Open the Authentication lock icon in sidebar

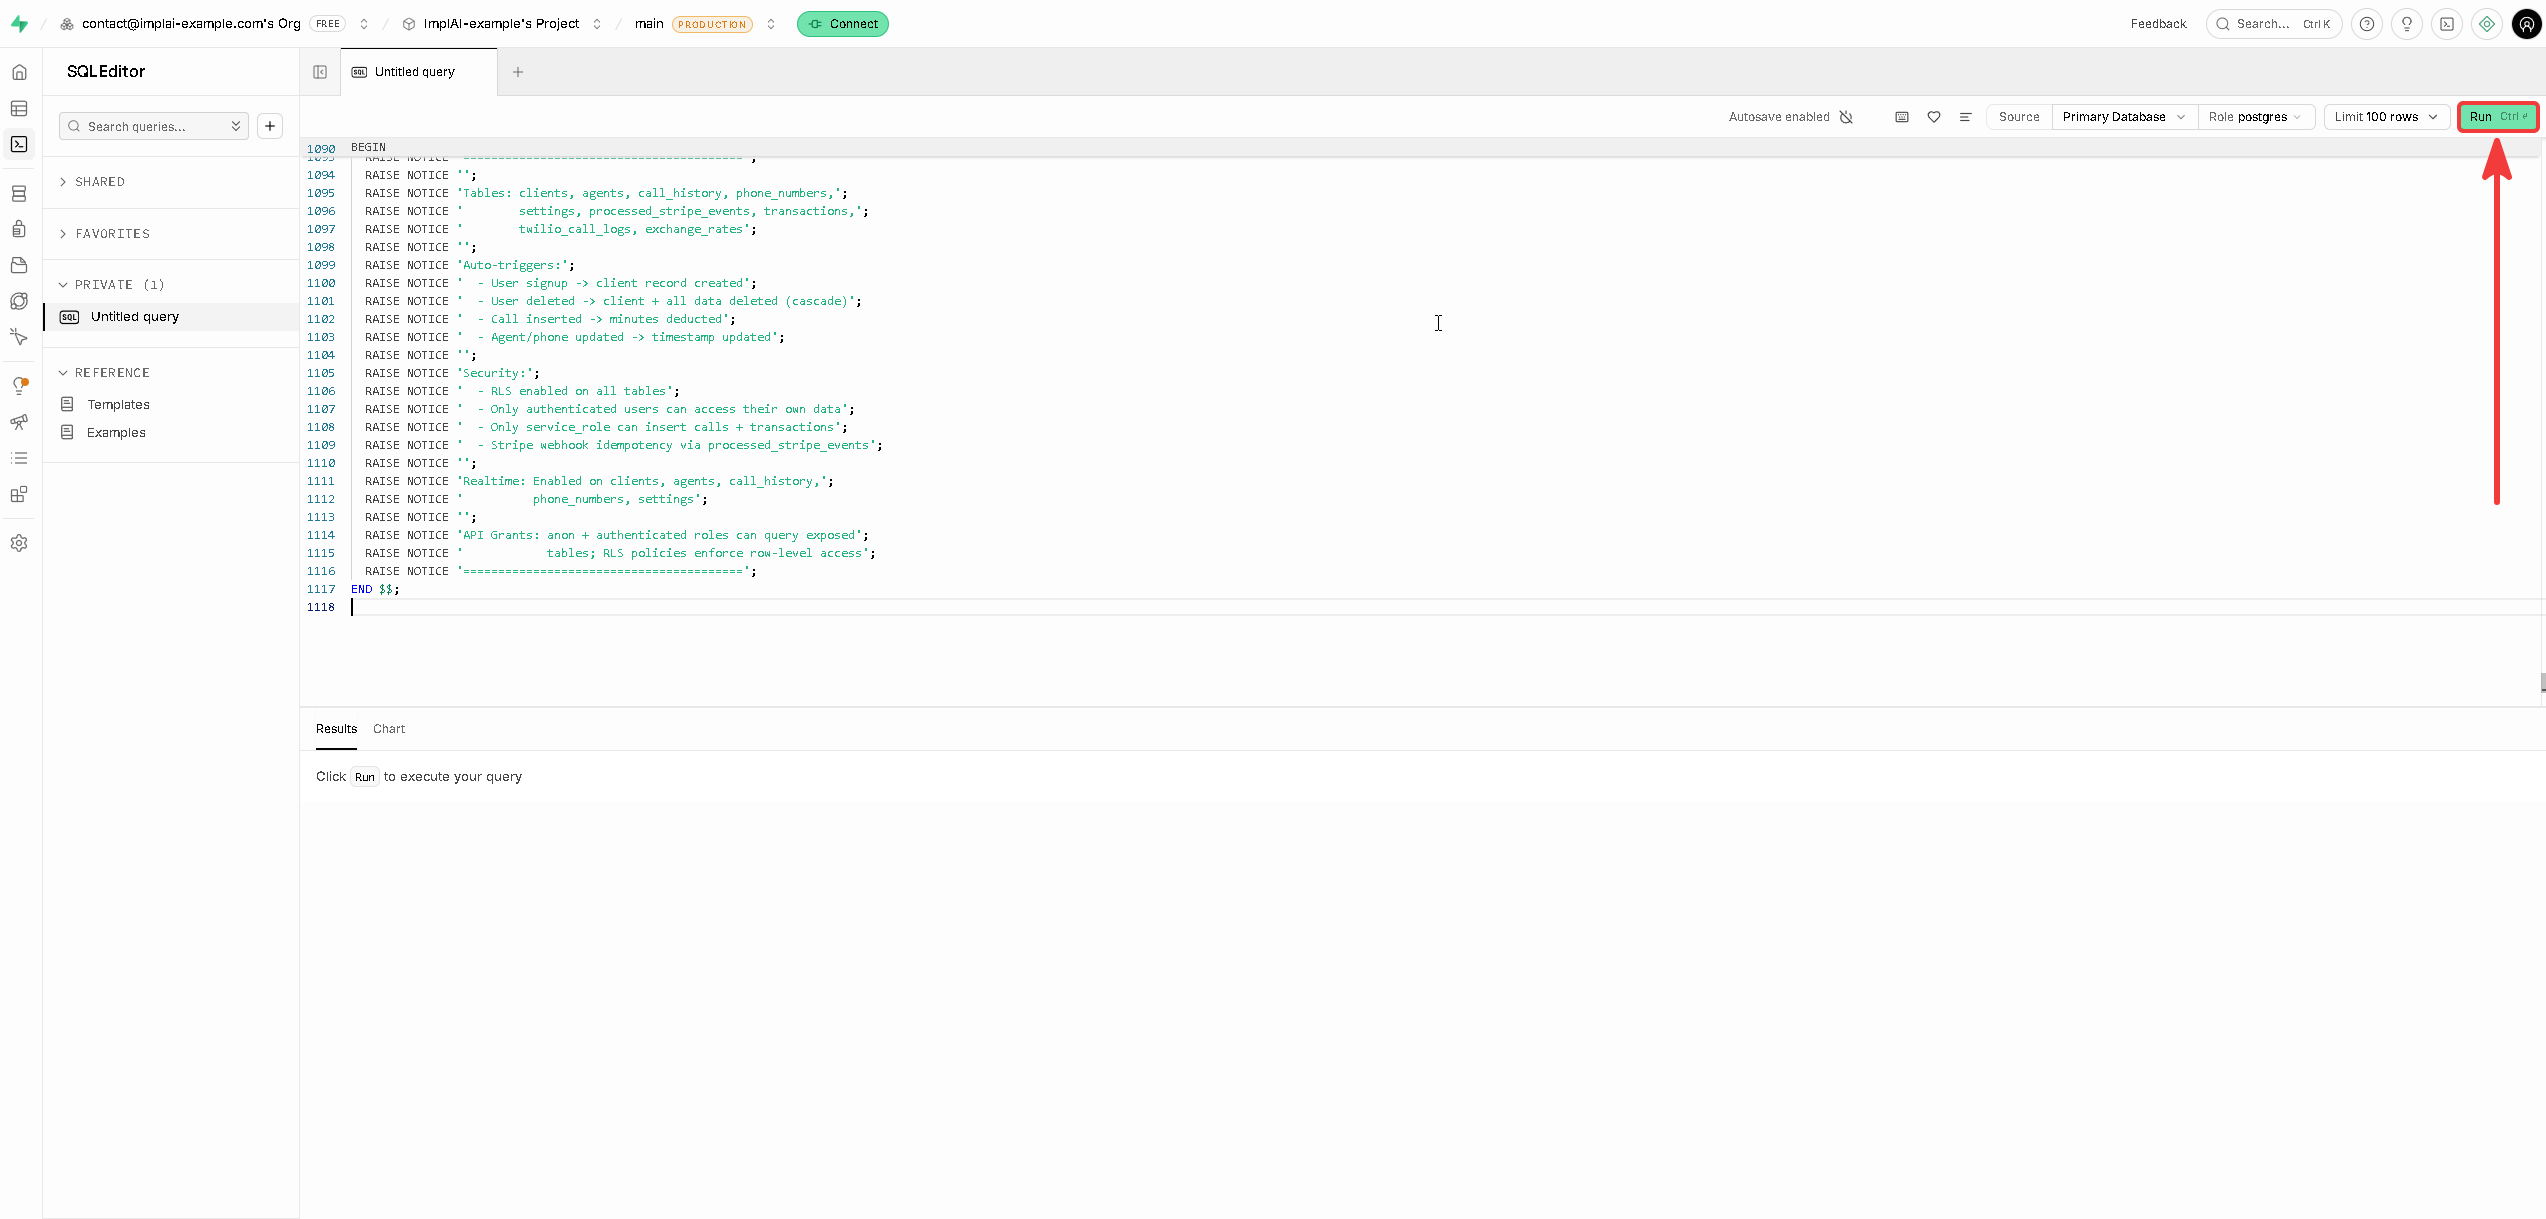19,229
